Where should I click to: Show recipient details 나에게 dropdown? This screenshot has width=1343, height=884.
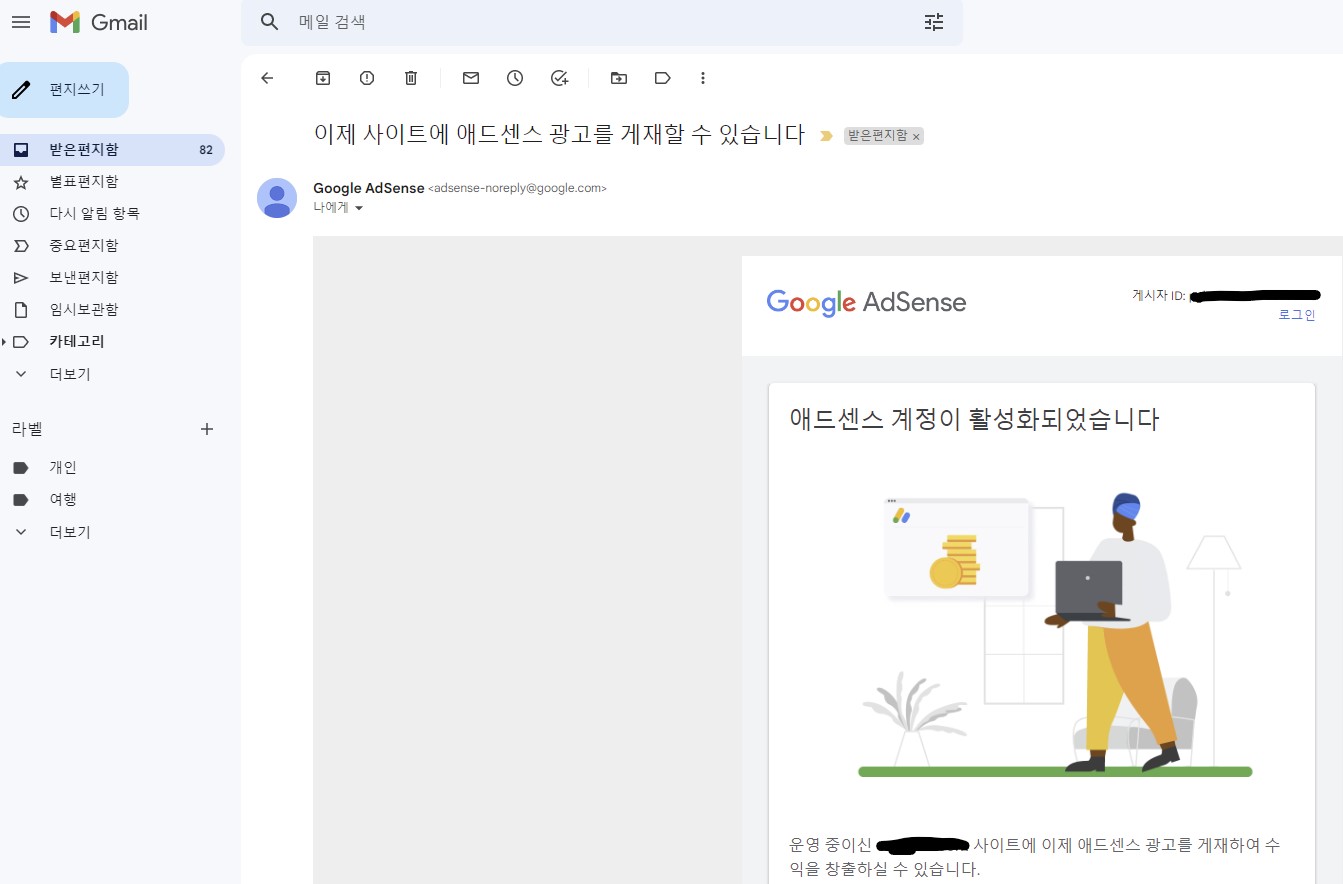pos(359,208)
